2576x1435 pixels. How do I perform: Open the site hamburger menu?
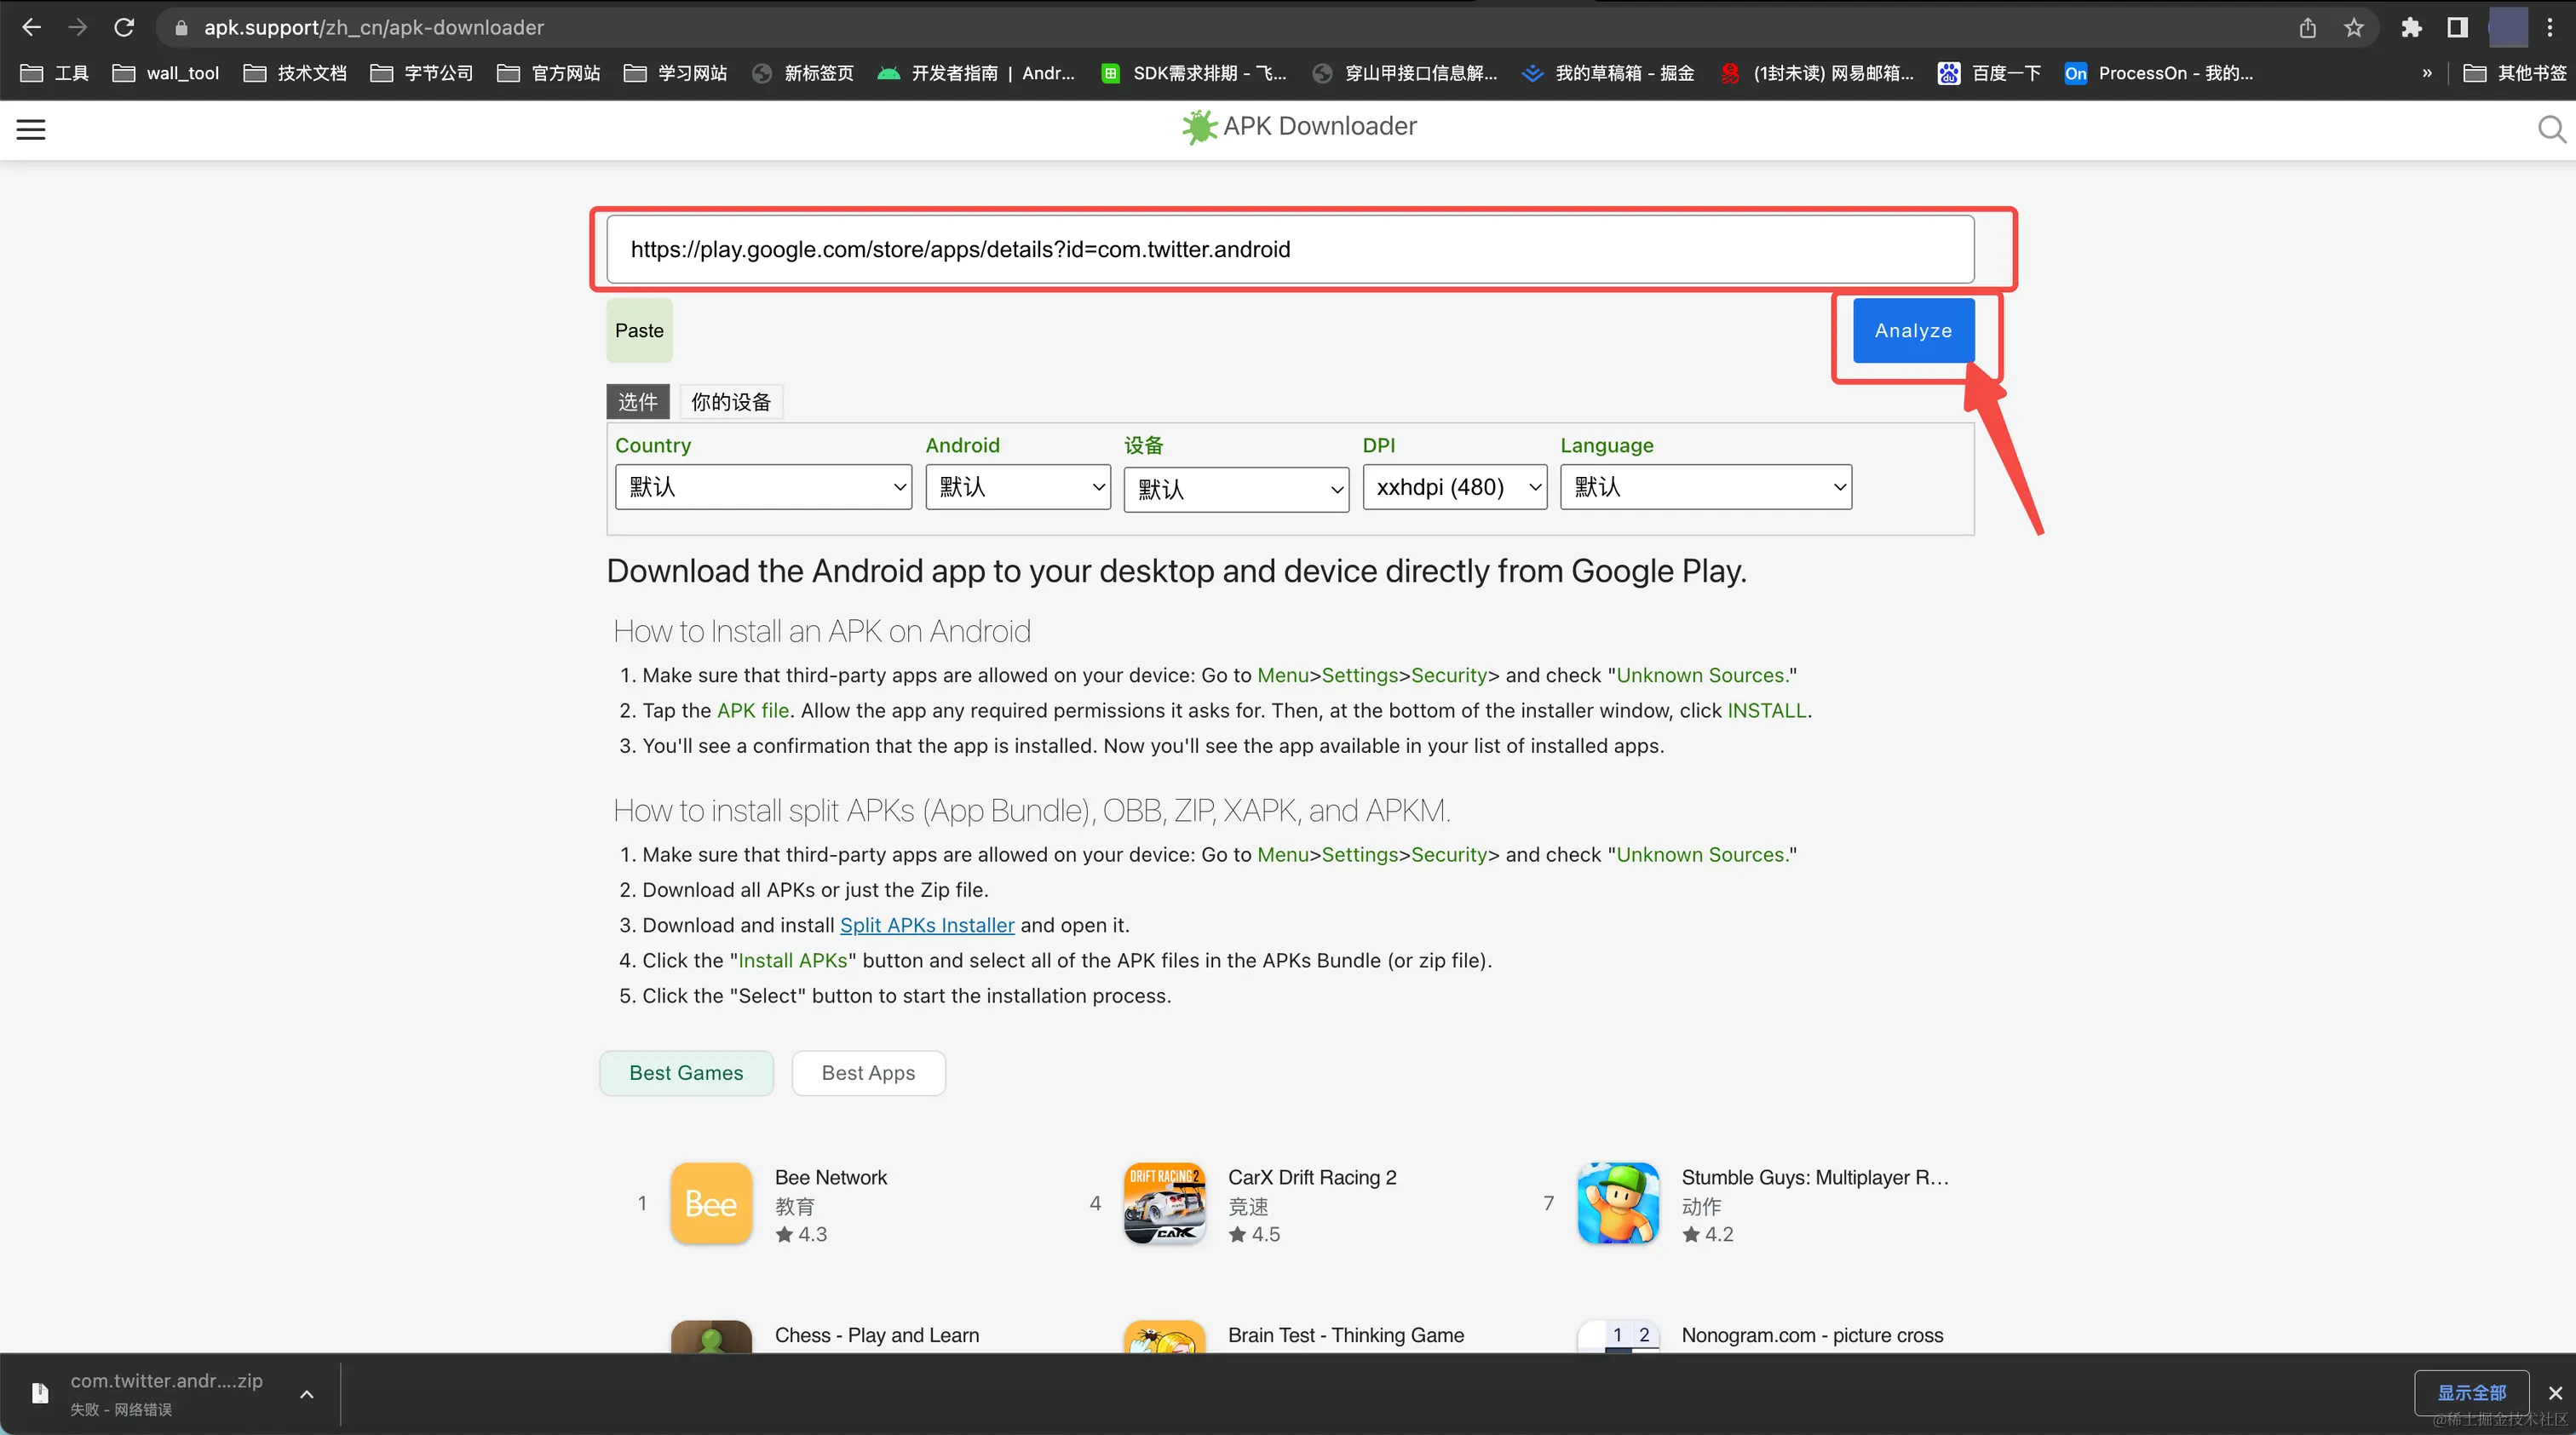click(x=31, y=129)
